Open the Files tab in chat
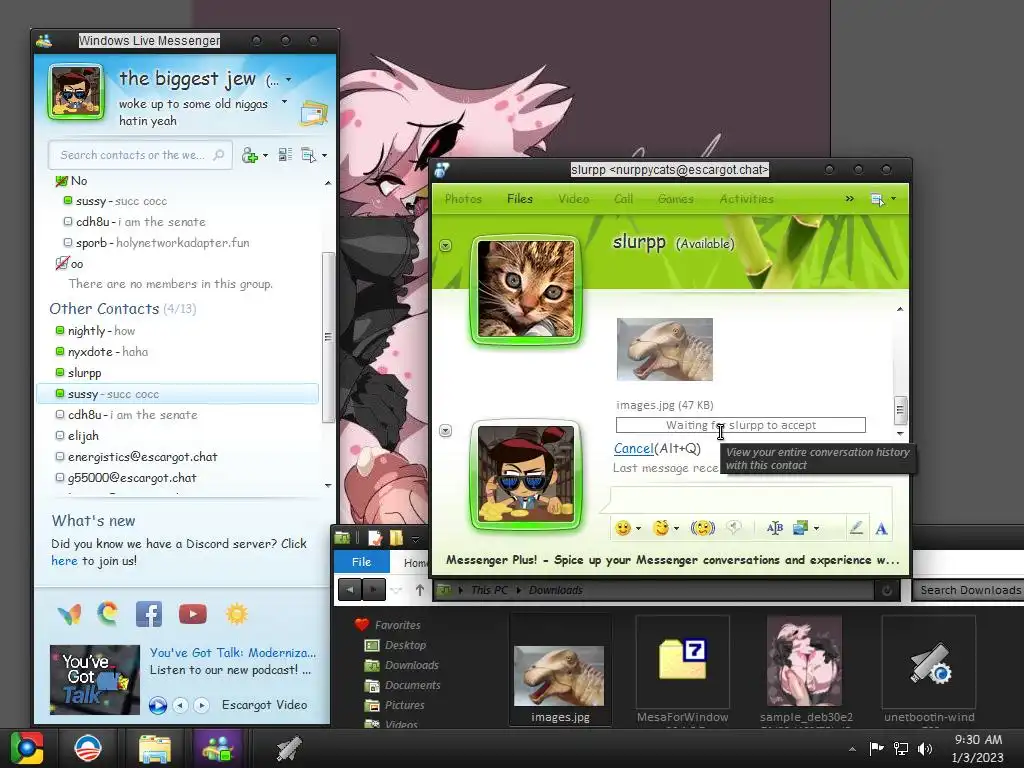Screen dimensions: 1024x768 point(520,199)
